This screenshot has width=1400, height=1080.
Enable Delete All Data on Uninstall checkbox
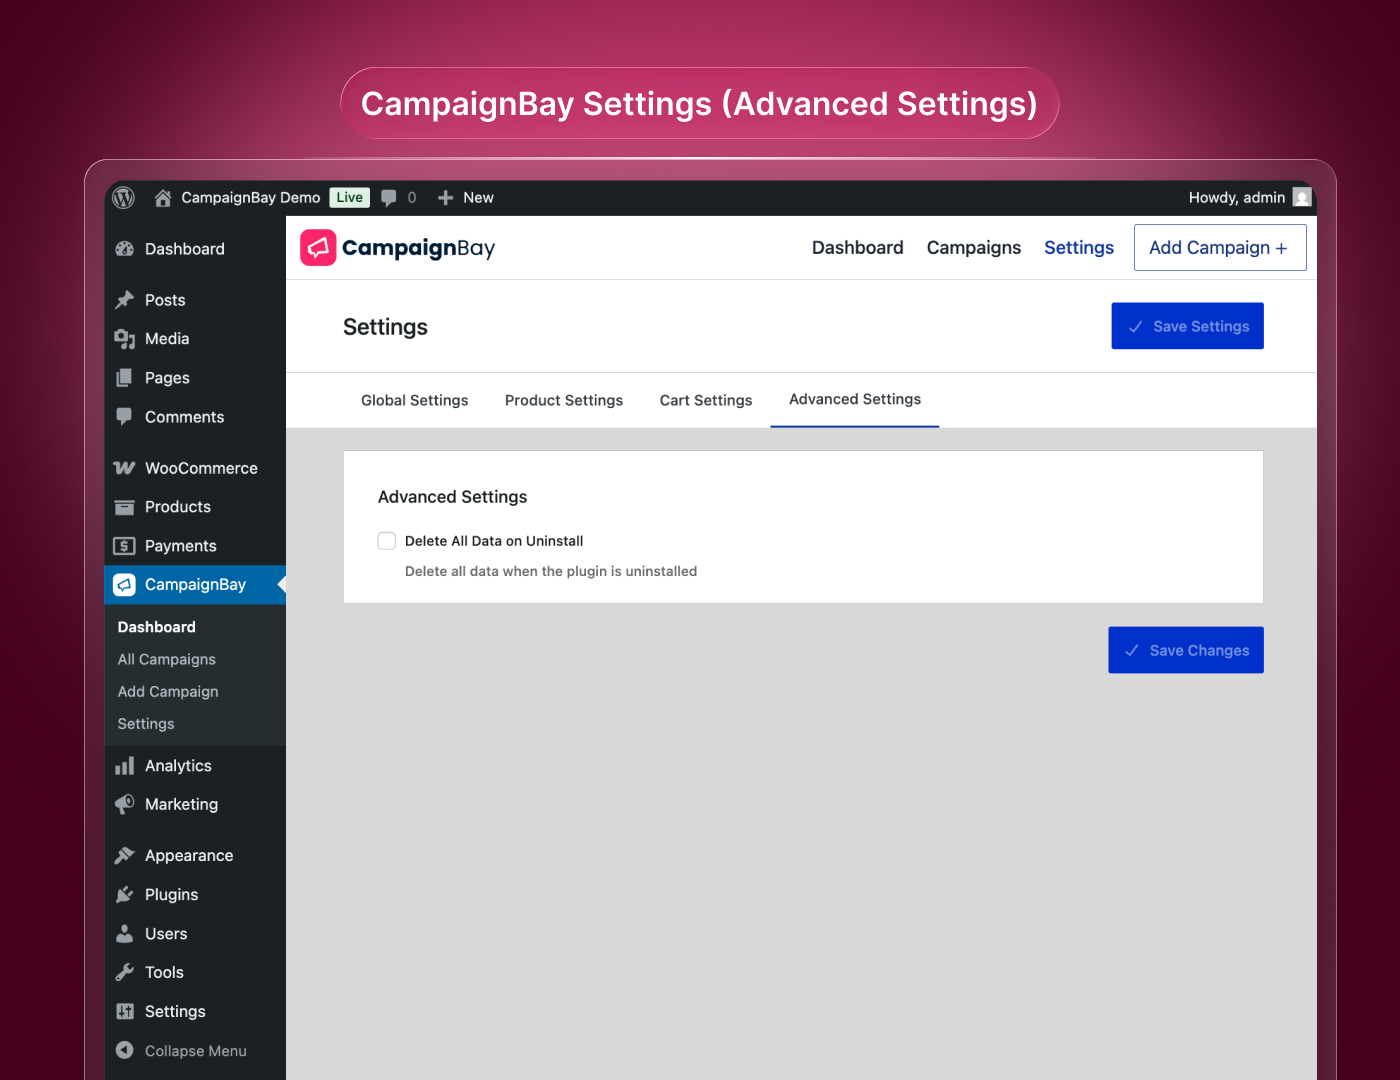[x=387, y=541]
